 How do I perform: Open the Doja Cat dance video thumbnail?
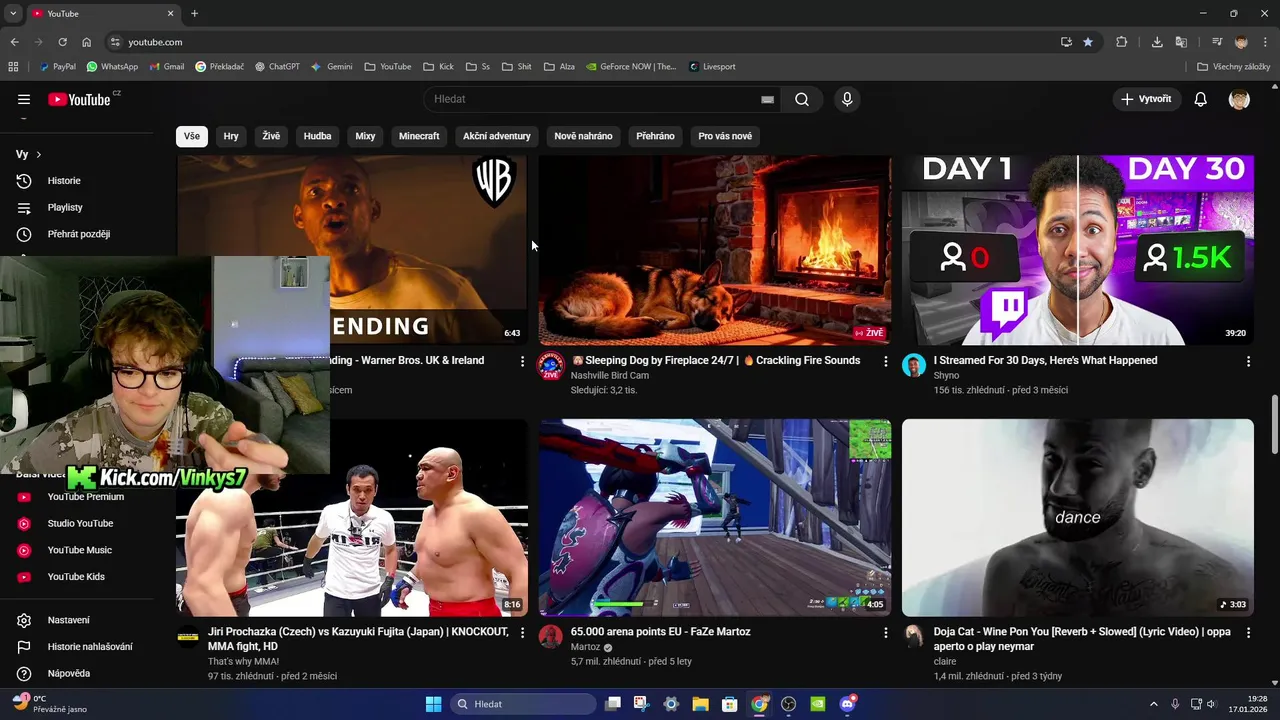pyautogui.click(x=1078, y=517)
